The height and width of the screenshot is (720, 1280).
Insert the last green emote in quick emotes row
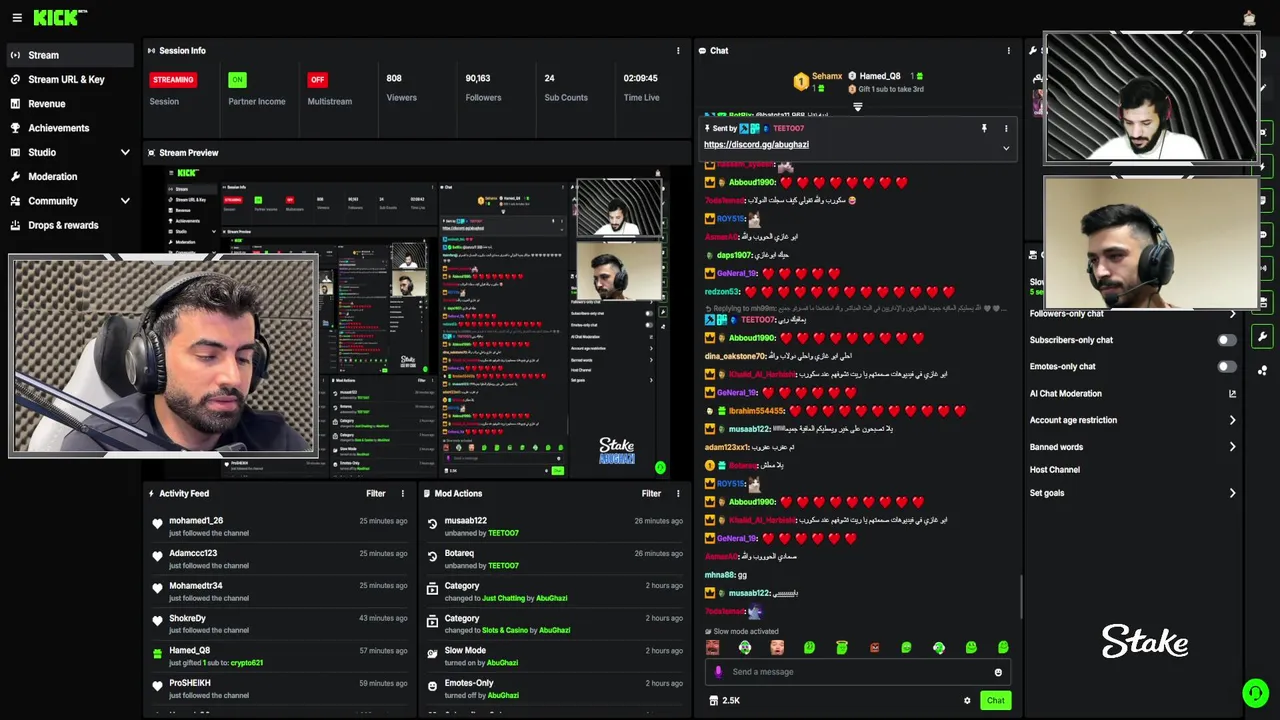pos(1003,648)
